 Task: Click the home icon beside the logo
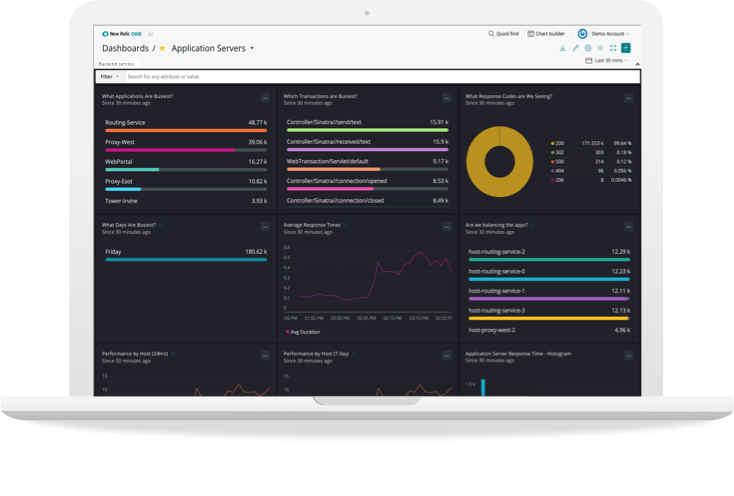pos(151,33)
